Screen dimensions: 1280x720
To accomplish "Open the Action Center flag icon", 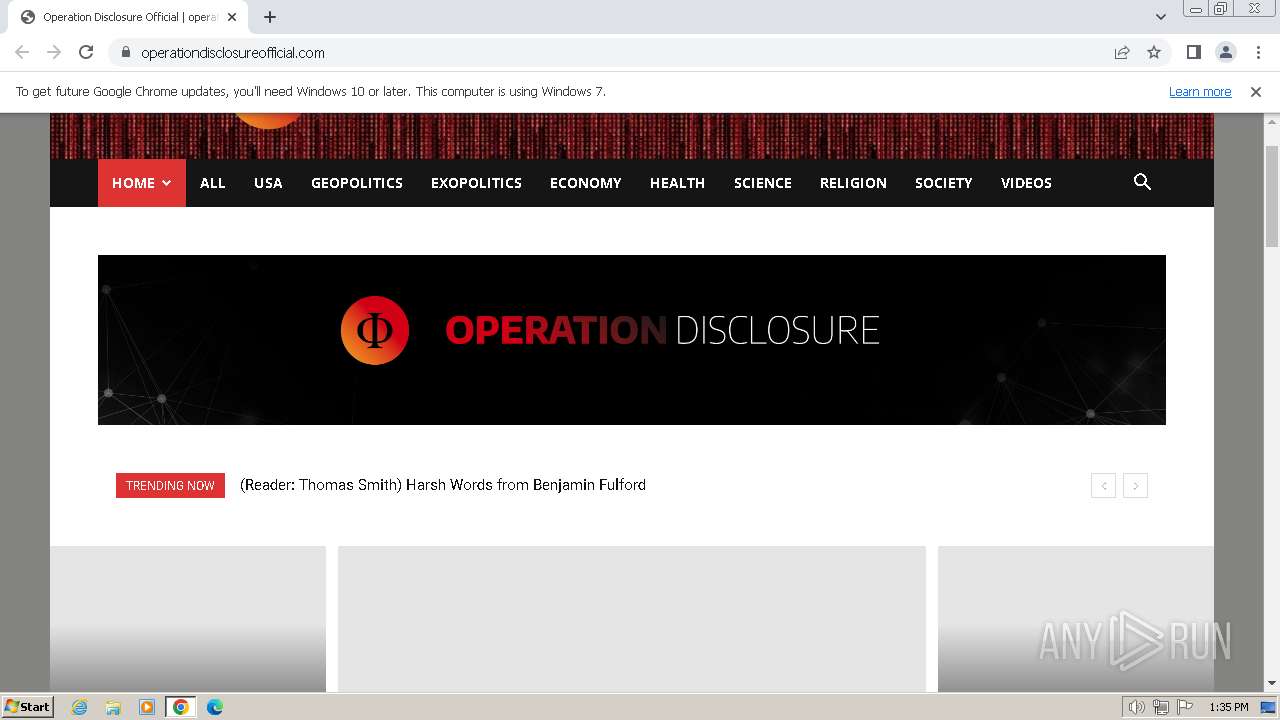I will tap(1185, 707).
